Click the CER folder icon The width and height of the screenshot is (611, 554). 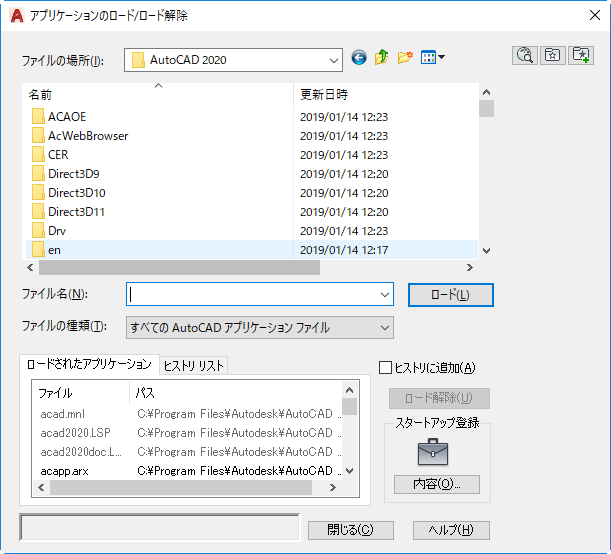38,155
